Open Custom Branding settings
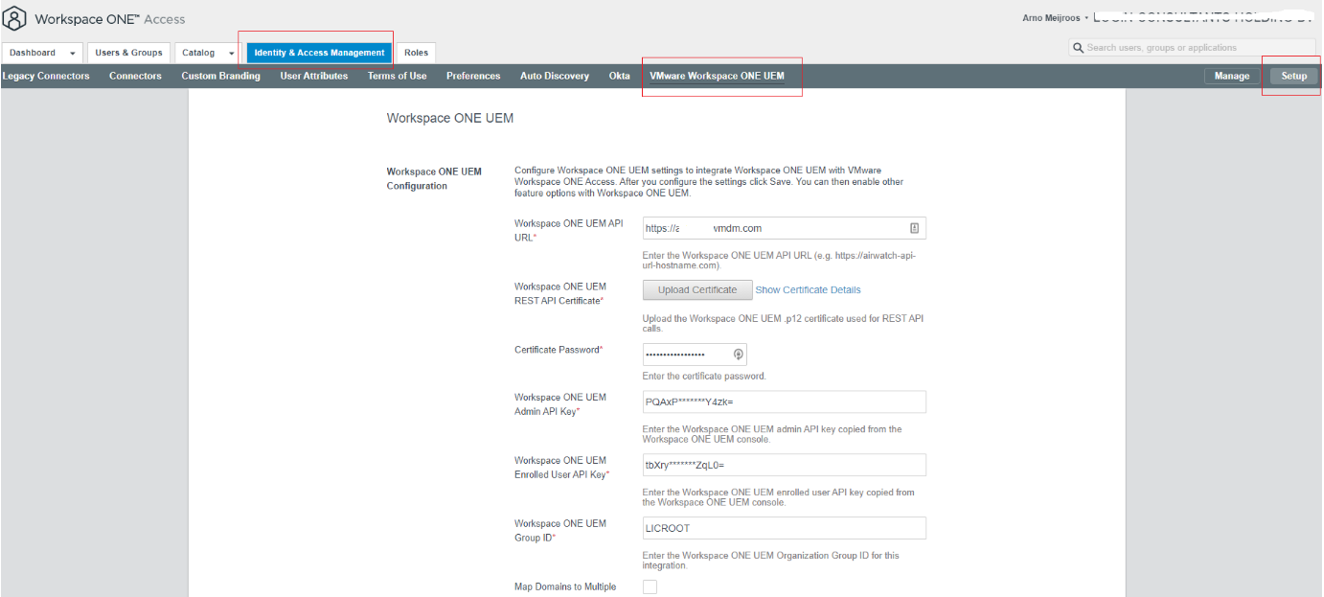Image resolution: width=1324 pixels, height=597 pixels. [220, 75]
